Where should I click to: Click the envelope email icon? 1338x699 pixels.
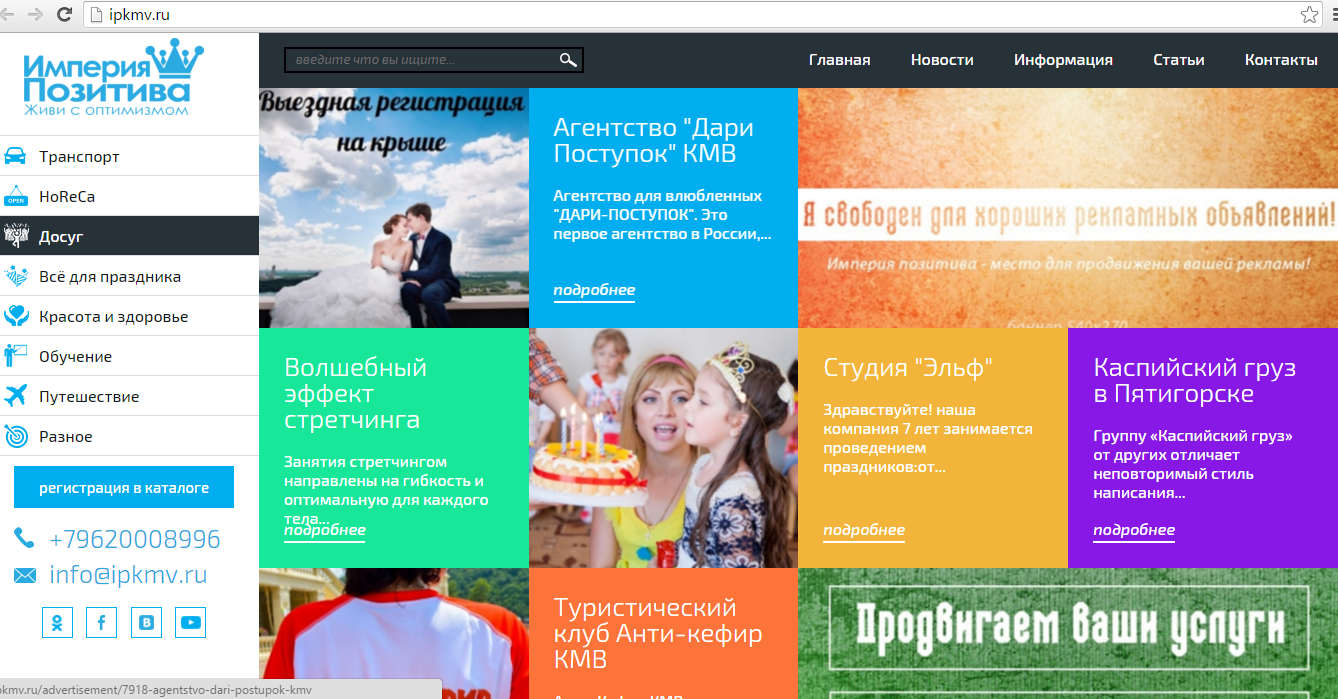(x=24, y=575)
